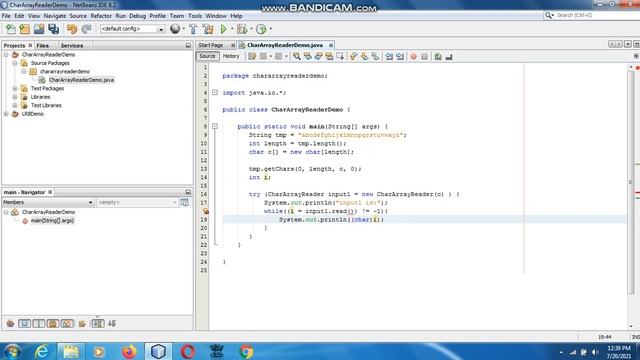The height and width of the screenshot is (360, 640).
Task: Click the Shift Line Right icon
Action: pos(400,56)
